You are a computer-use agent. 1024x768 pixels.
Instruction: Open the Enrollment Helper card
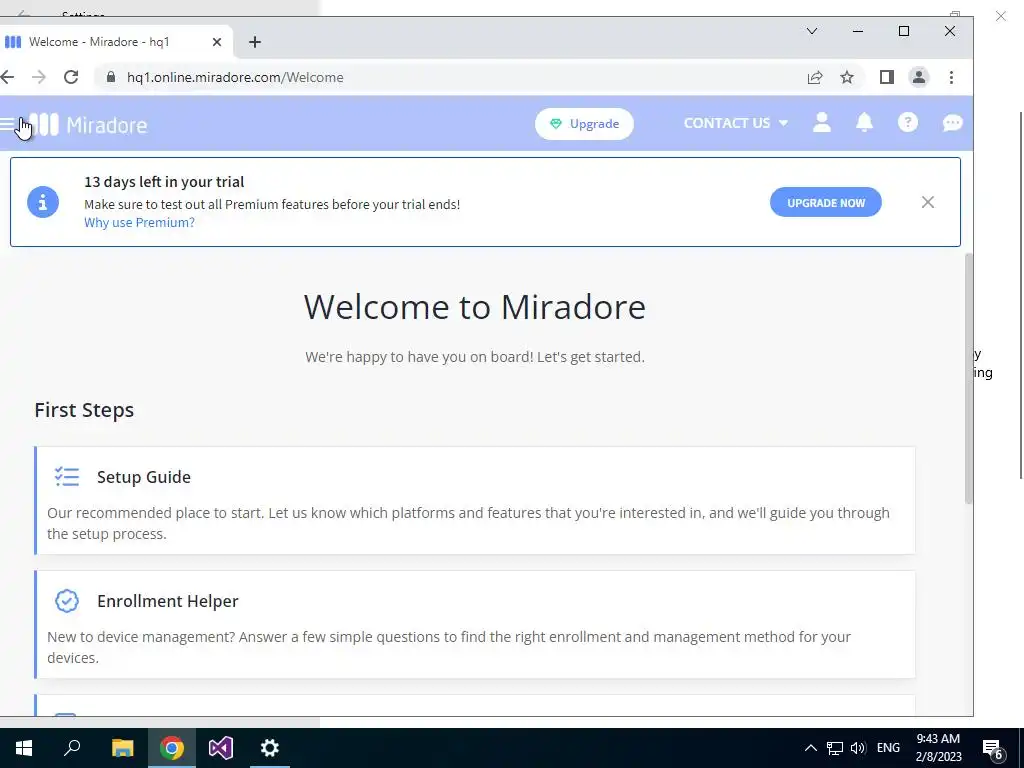pos(475,624)
